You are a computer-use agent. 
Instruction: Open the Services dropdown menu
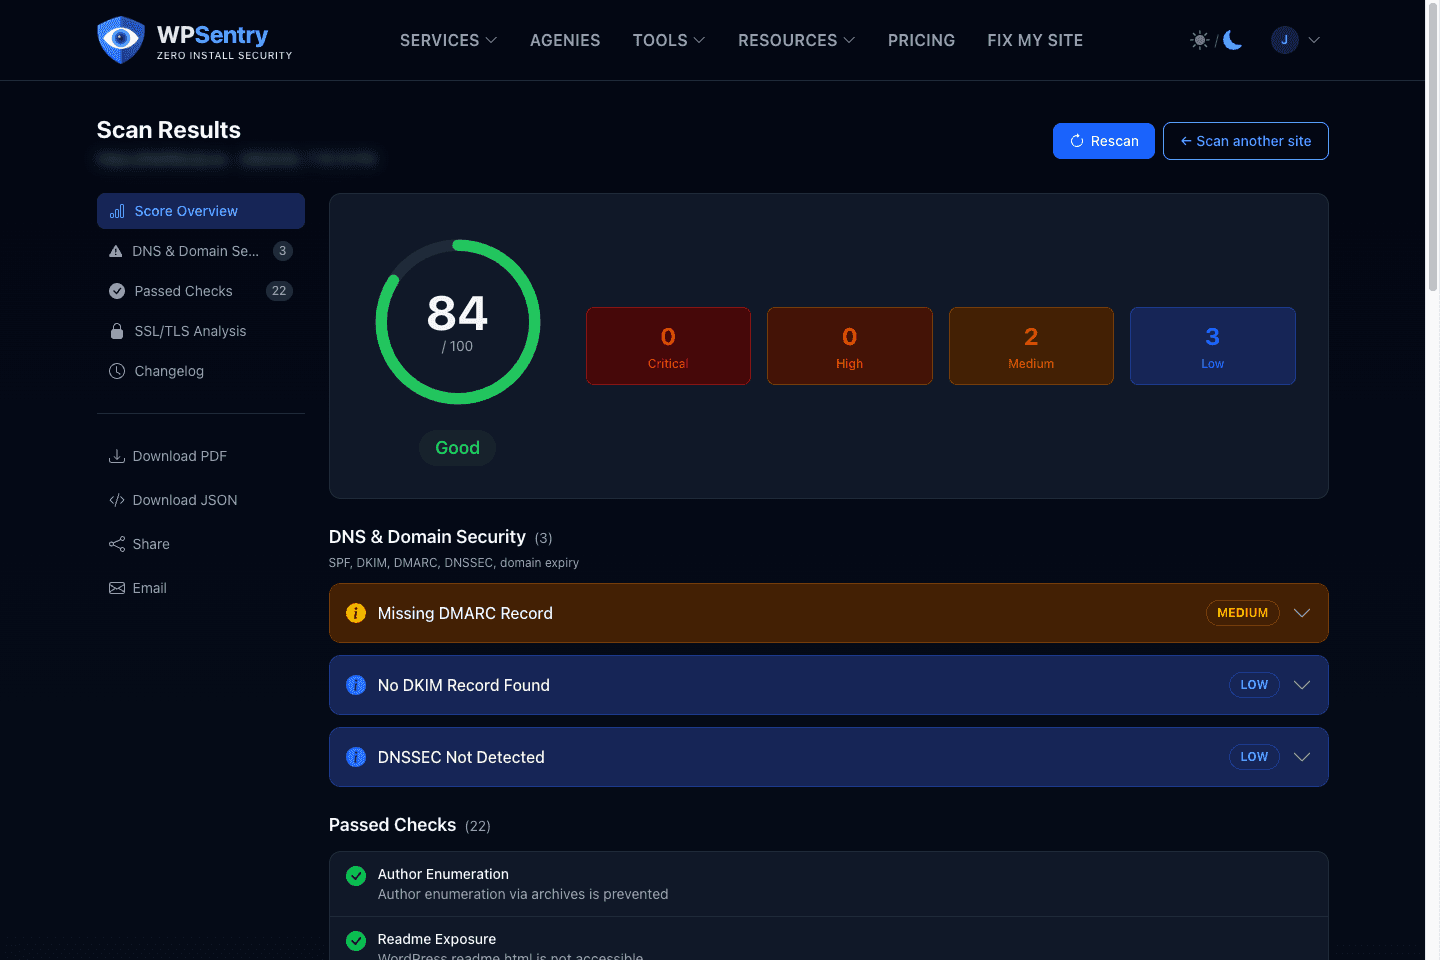point(448,40)
